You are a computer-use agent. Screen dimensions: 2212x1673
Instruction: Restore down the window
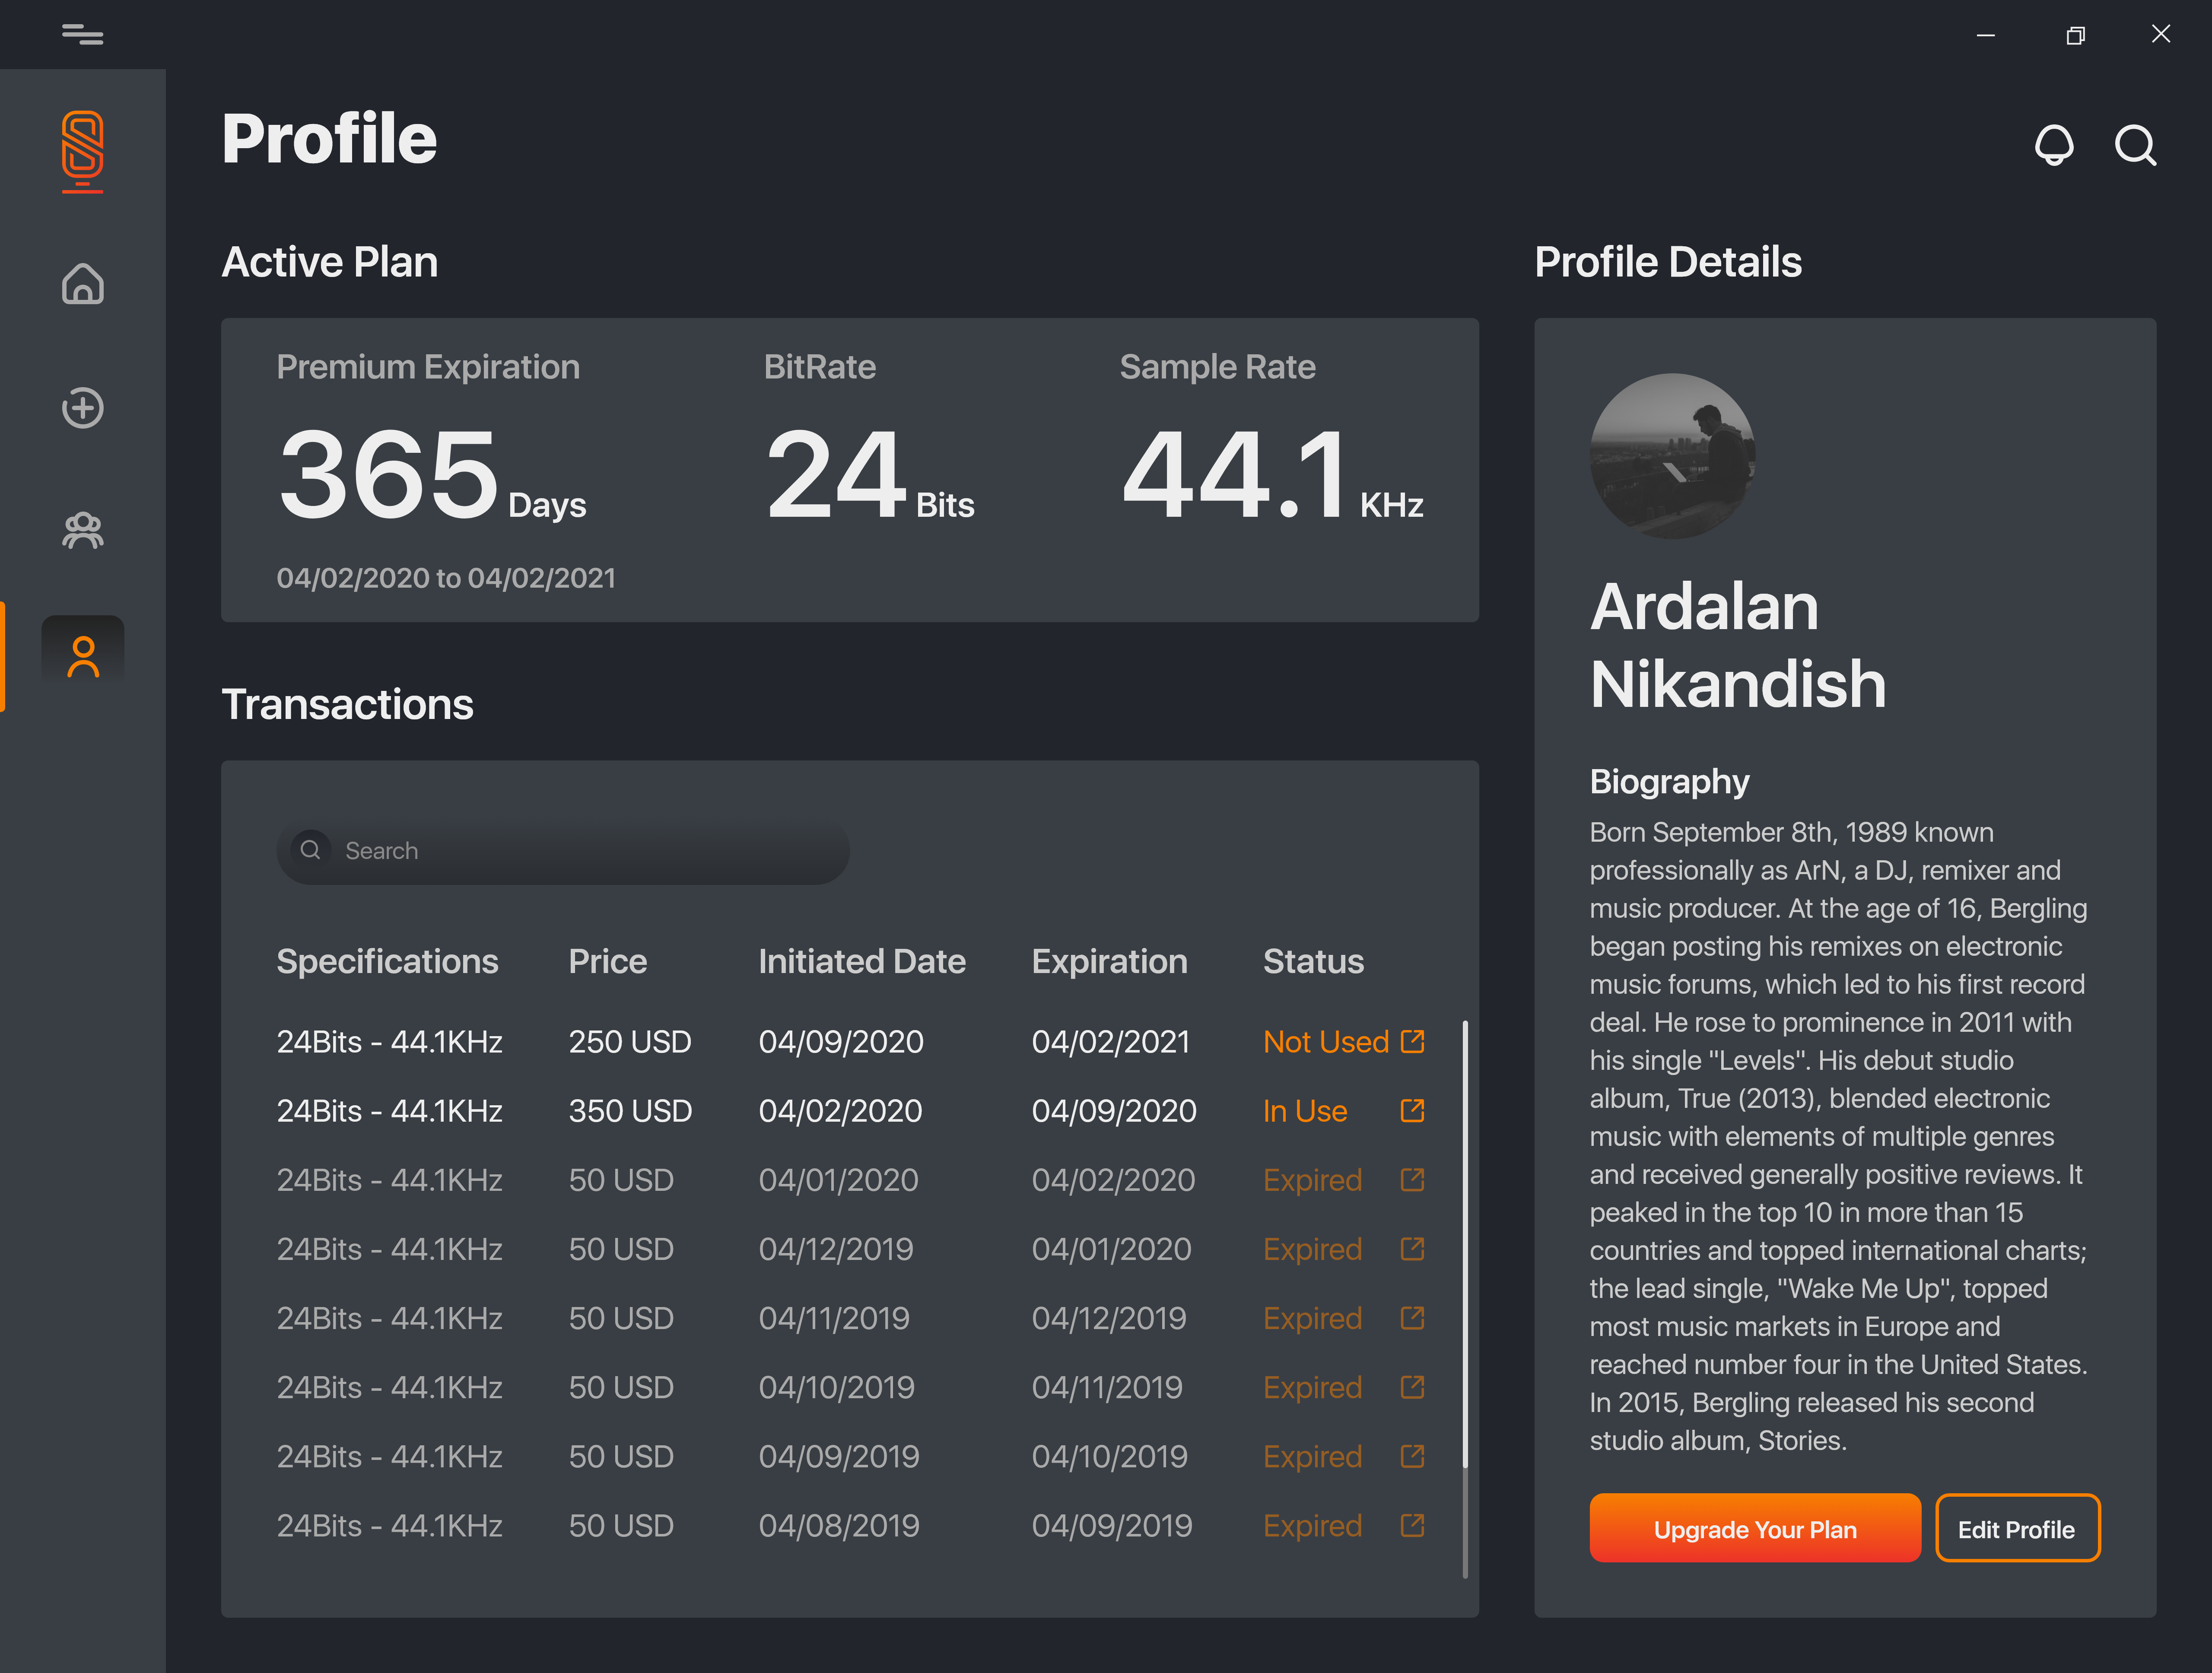click(x=2076, y=35)
